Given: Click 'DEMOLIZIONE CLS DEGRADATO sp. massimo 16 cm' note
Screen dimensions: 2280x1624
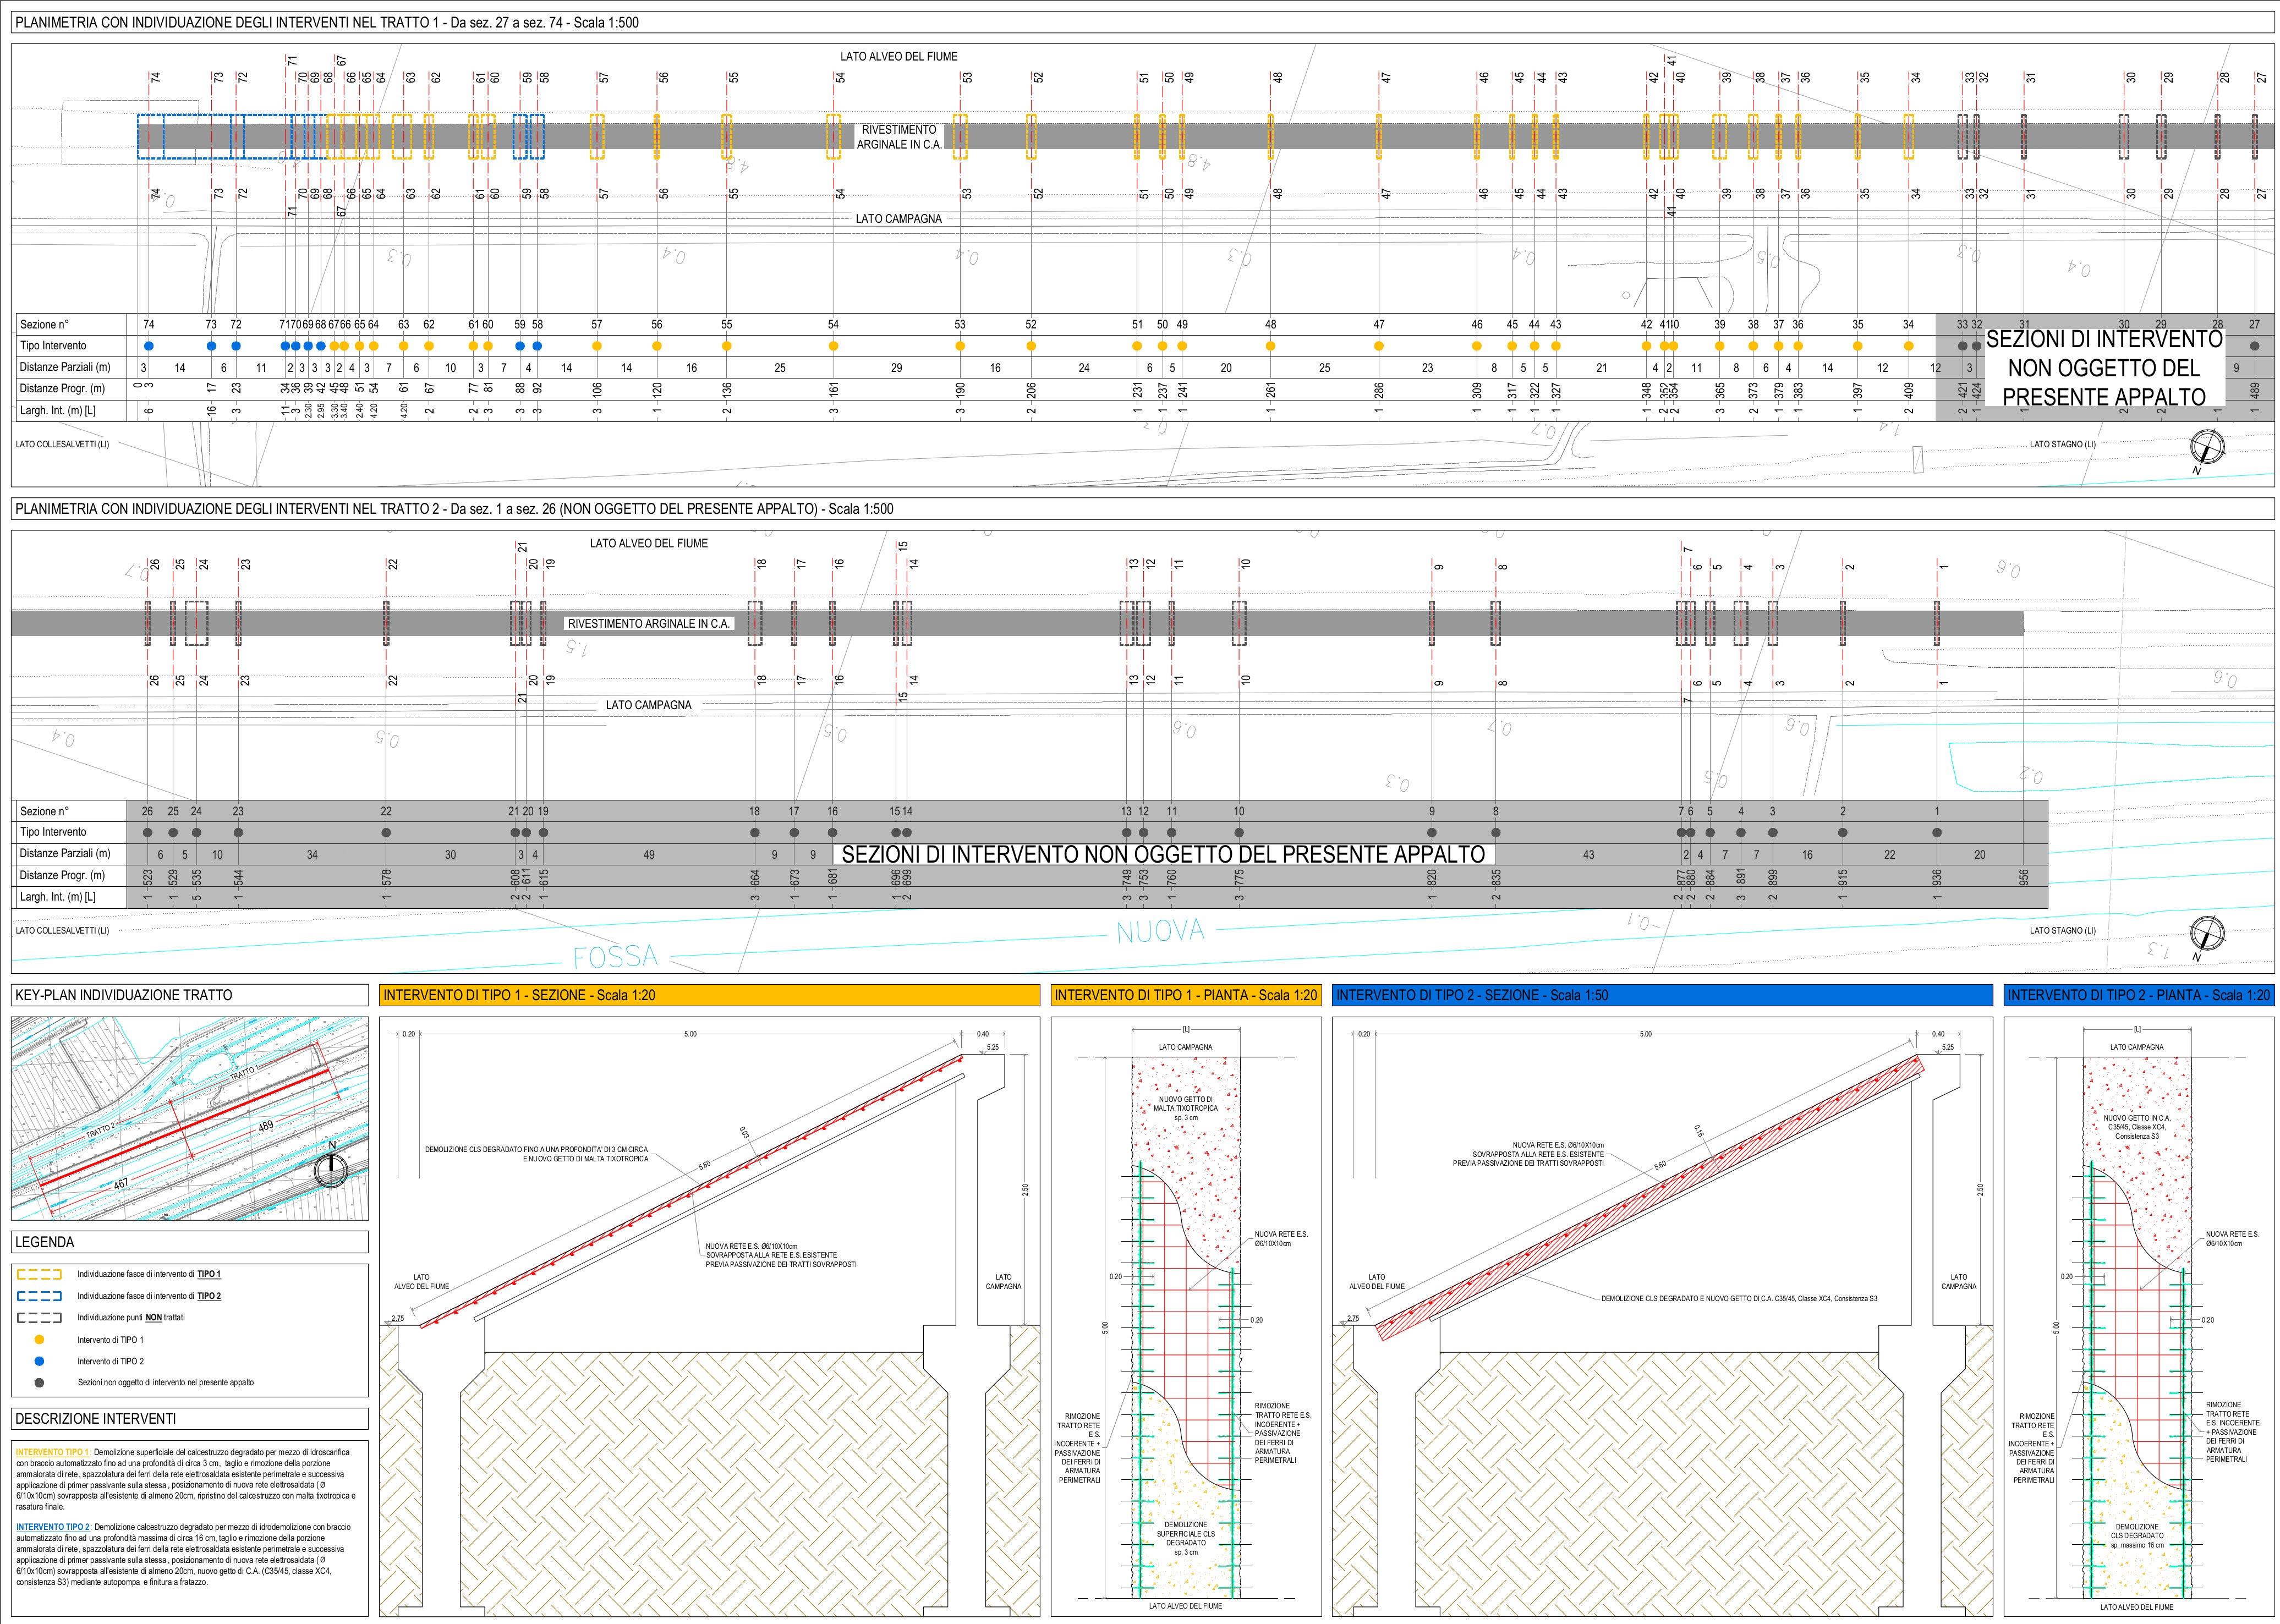Looking at the screenshot, I should (x=2137, y=1535).
